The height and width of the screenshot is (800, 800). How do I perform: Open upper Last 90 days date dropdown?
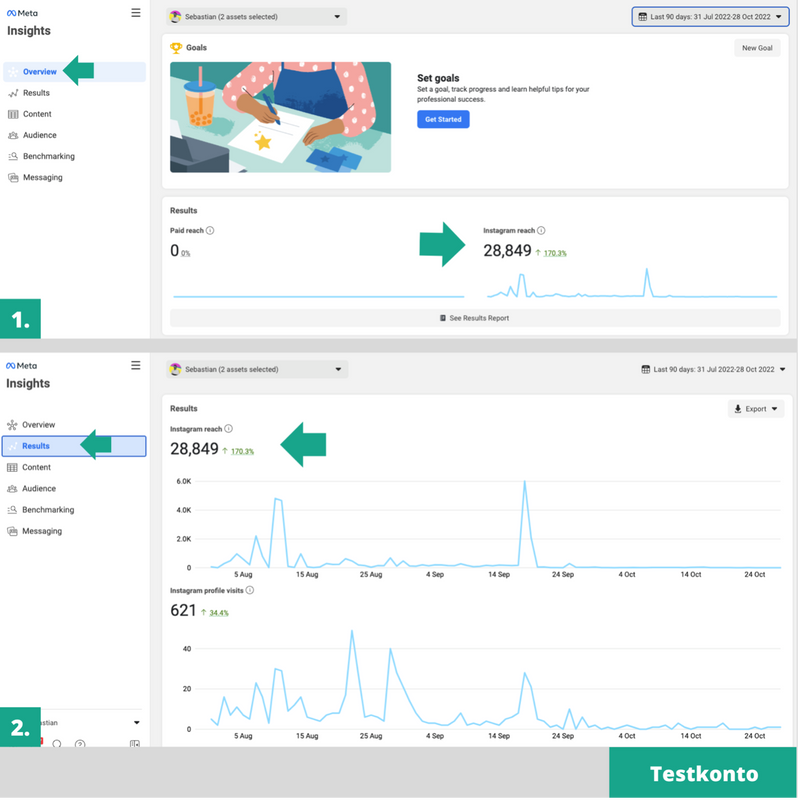(x=711, y=17)
